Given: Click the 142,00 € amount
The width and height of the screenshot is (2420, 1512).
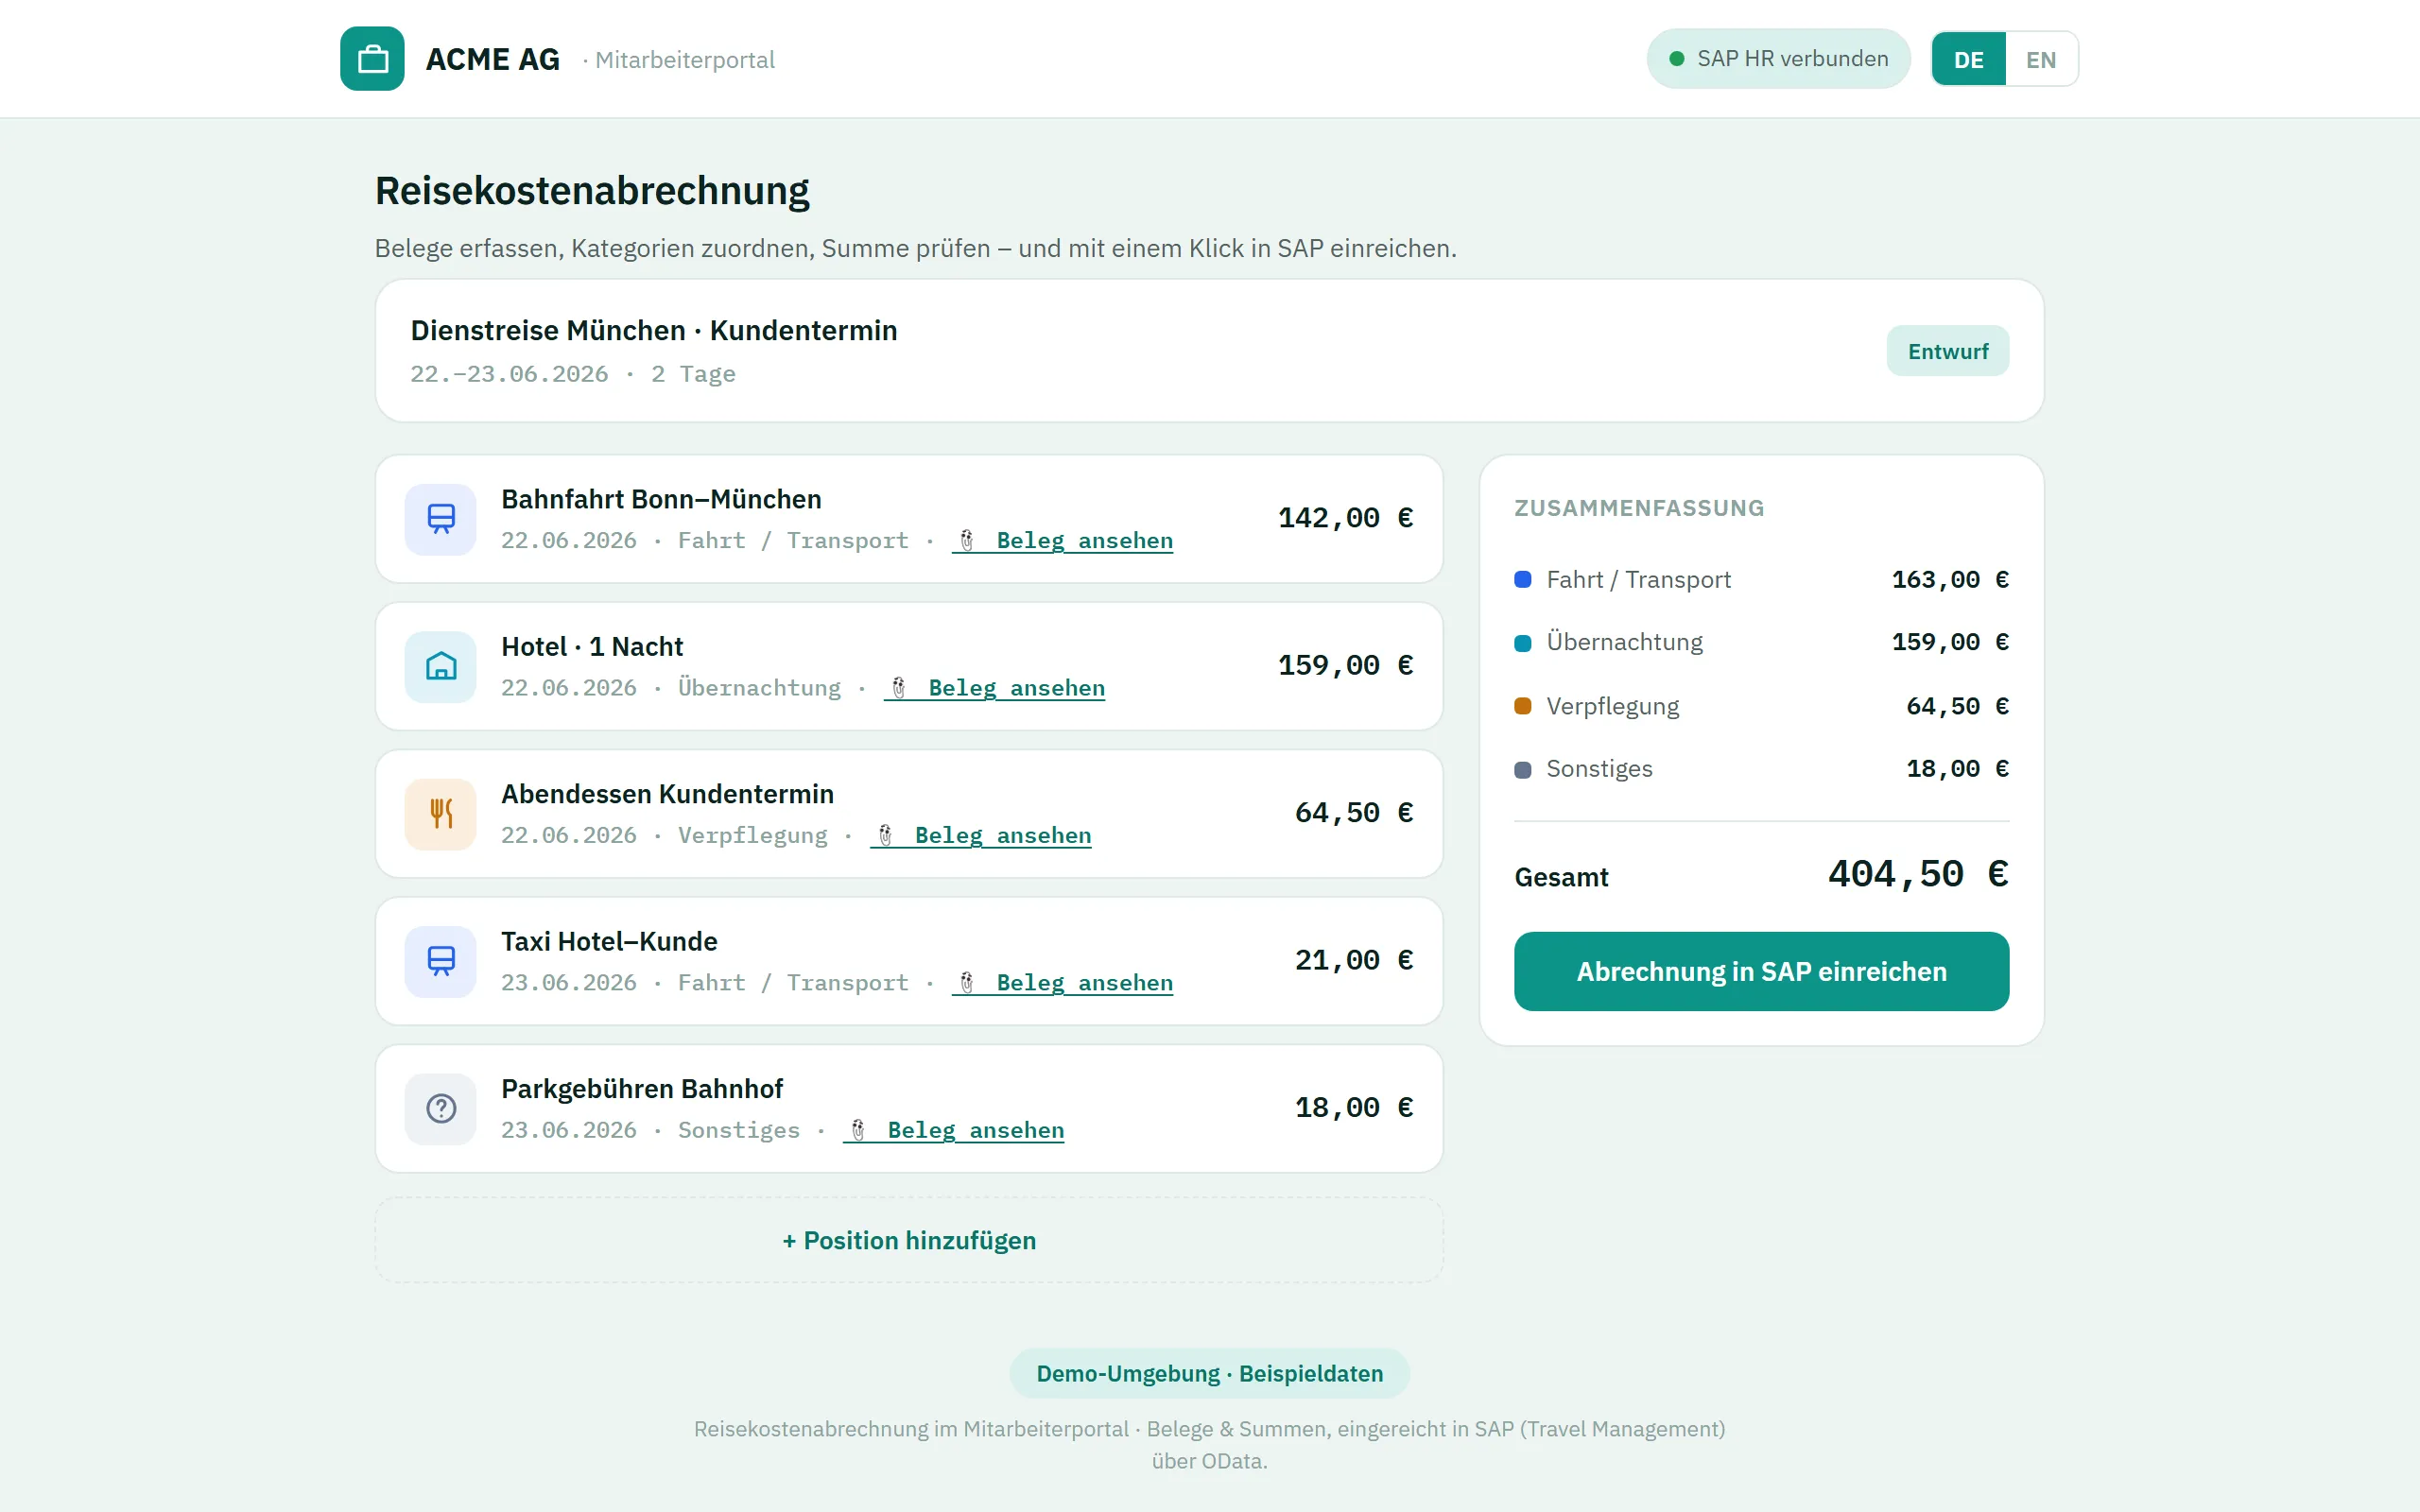Looking at the screenshot, I should click(1345, 518).
